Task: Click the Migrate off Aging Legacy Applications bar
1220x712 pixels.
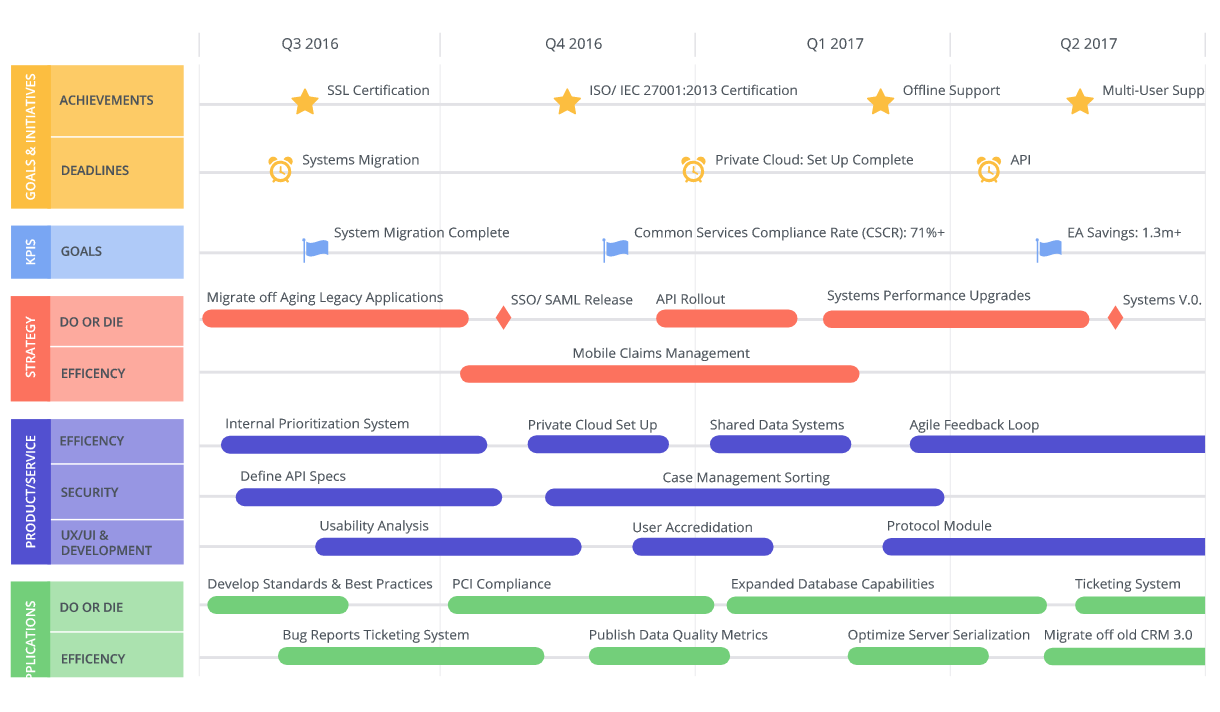Action: pos(335,319)
